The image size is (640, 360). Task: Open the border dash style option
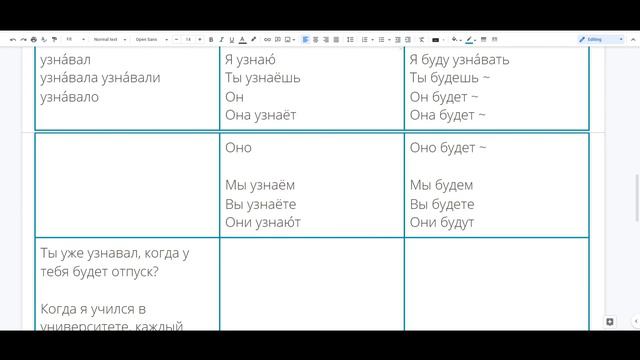pyautogui.click(x=494, y=40)
